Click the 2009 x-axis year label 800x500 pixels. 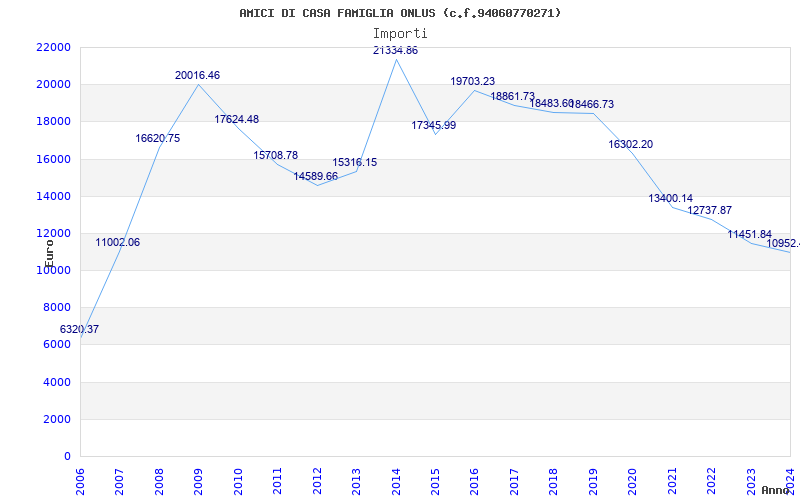[198, 481]
